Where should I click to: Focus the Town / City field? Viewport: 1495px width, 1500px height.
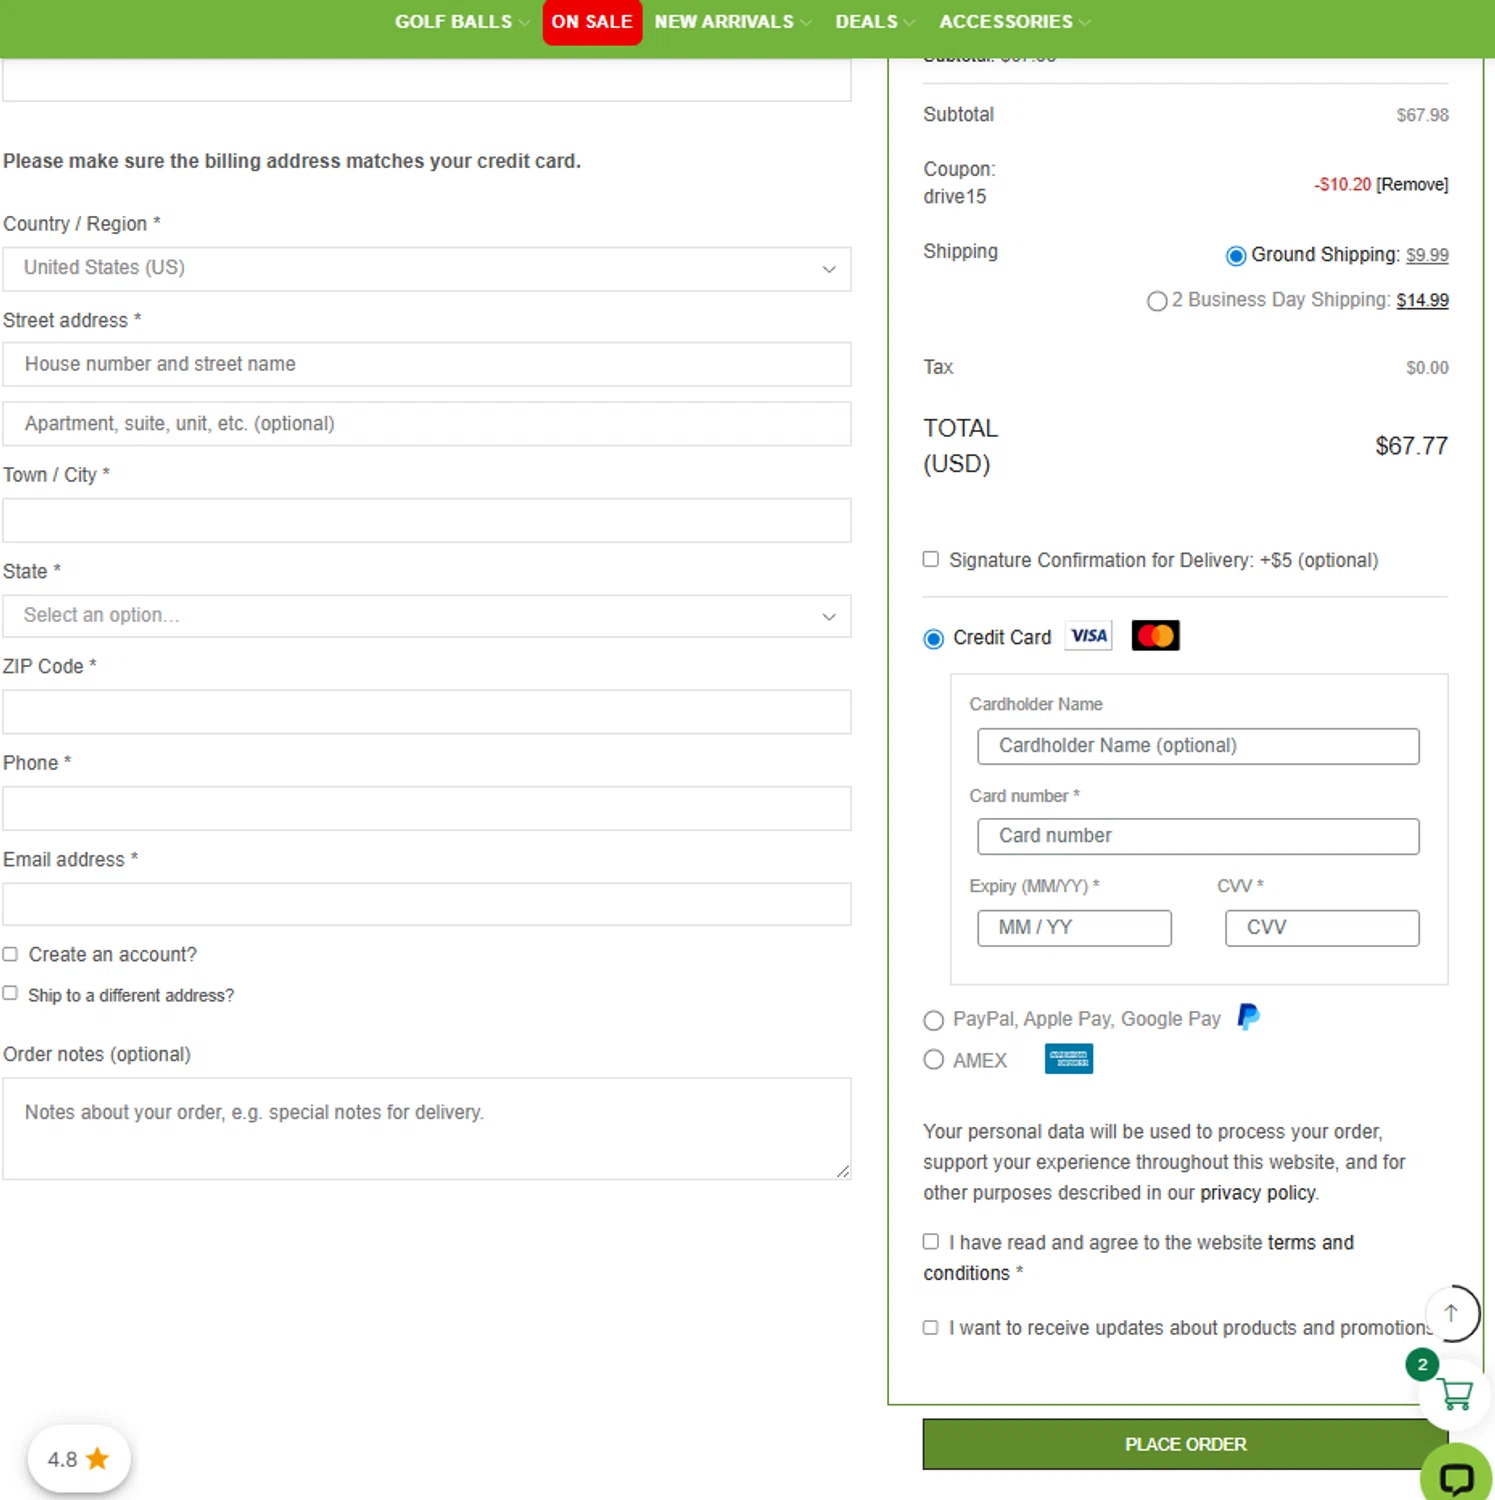click(x=427, y=520)
